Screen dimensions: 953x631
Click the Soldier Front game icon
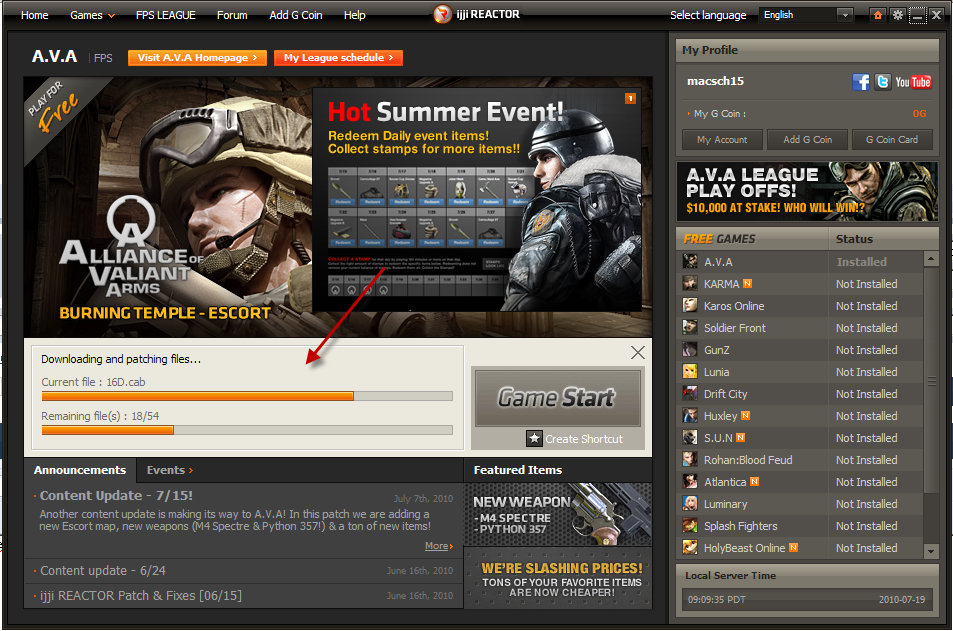pos(690,328)
